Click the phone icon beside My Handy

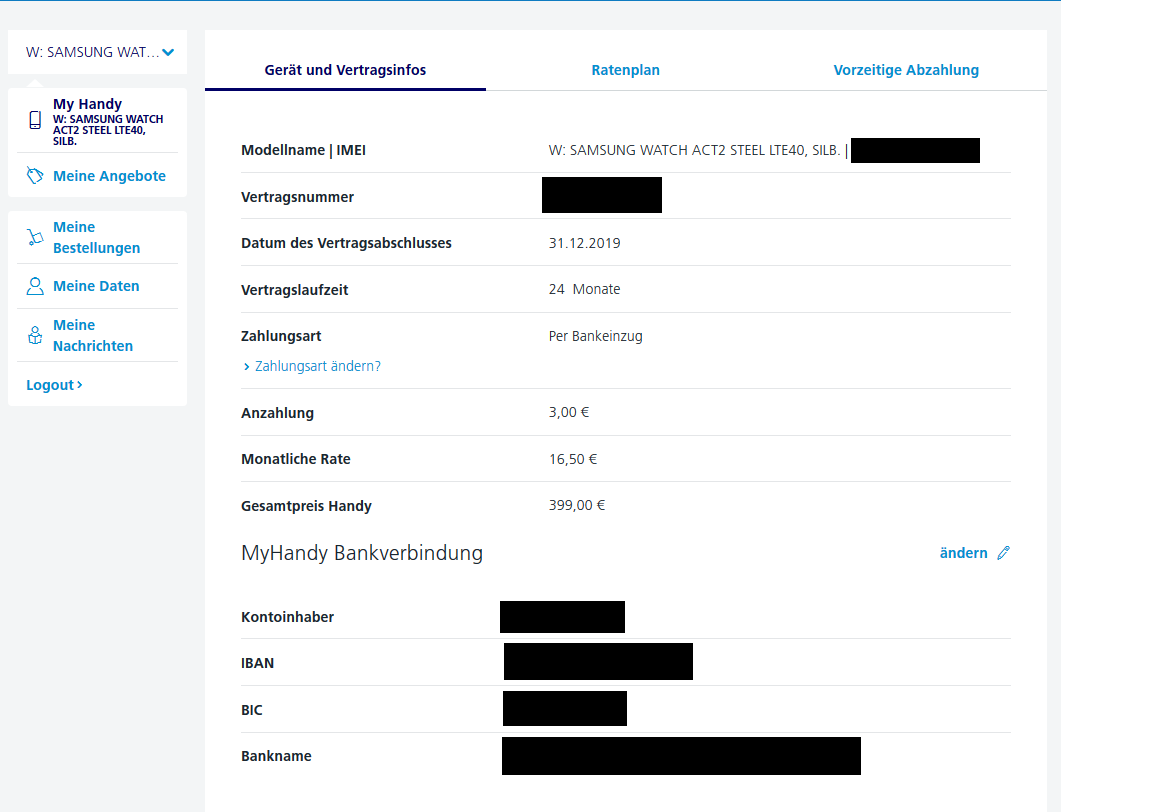coord(35,120)
